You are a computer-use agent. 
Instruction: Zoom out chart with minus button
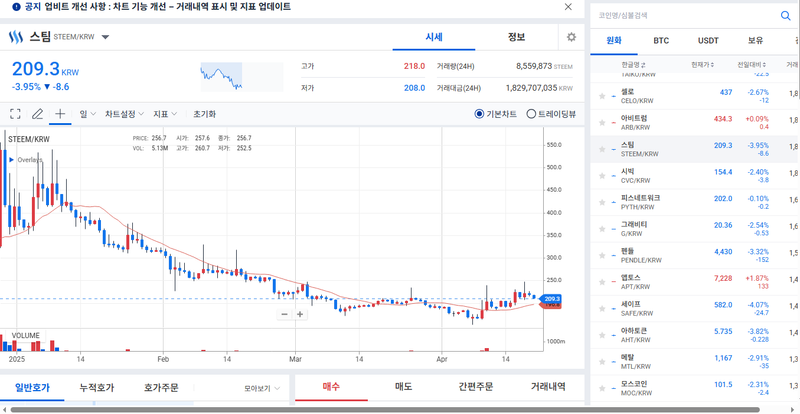click(285, 314)
